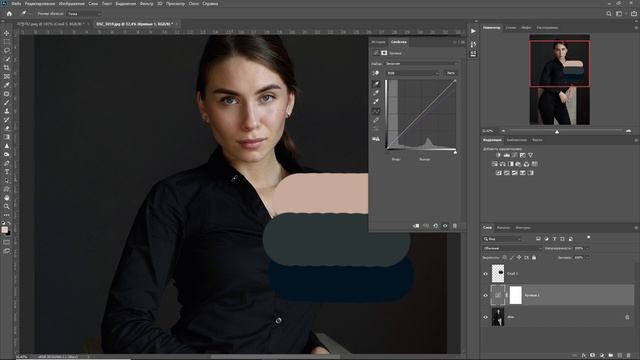Image resolution: width=640 pixels, height=360 pixels.
Task: Add a Hue/Saturation adjustment
Action: click(x=495, y=164)
